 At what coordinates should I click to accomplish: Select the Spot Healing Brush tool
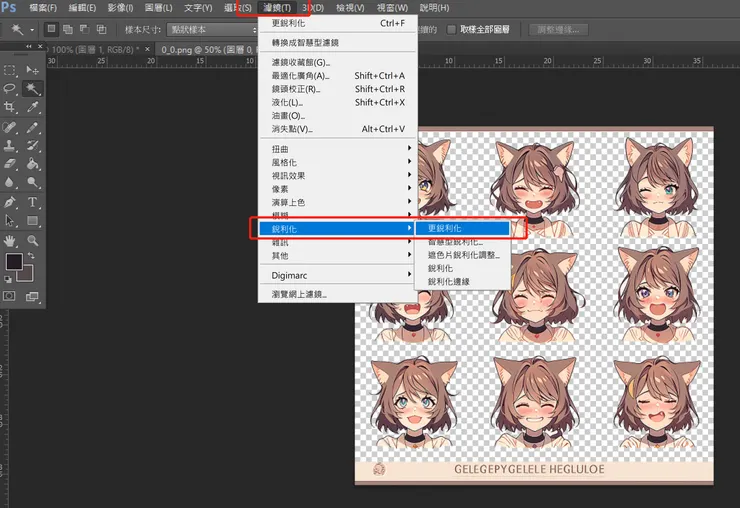pyautogui.click(x=9, y=127)
